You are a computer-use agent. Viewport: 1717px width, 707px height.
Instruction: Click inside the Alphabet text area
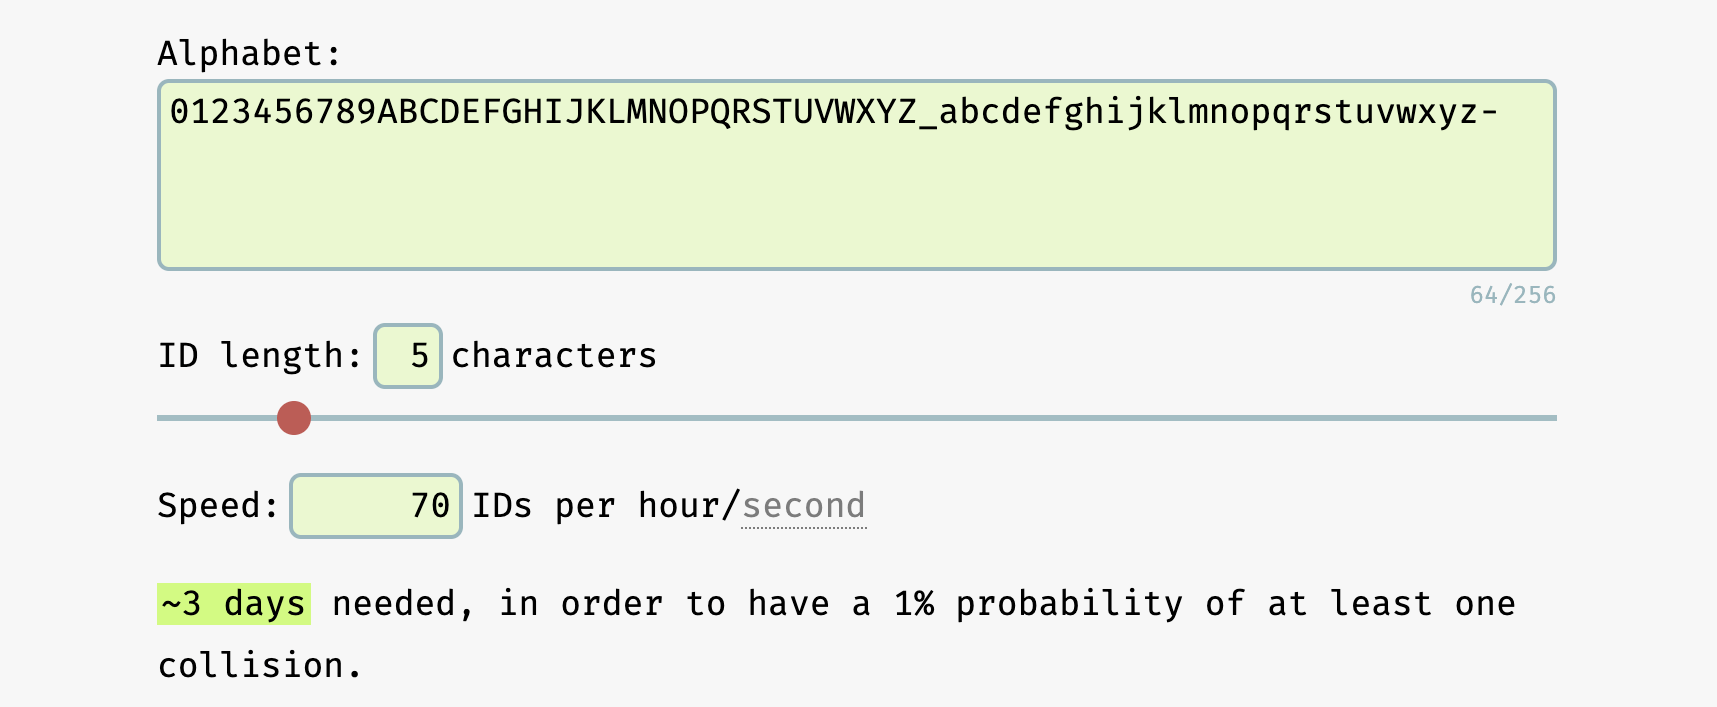(x=856, y=174)
